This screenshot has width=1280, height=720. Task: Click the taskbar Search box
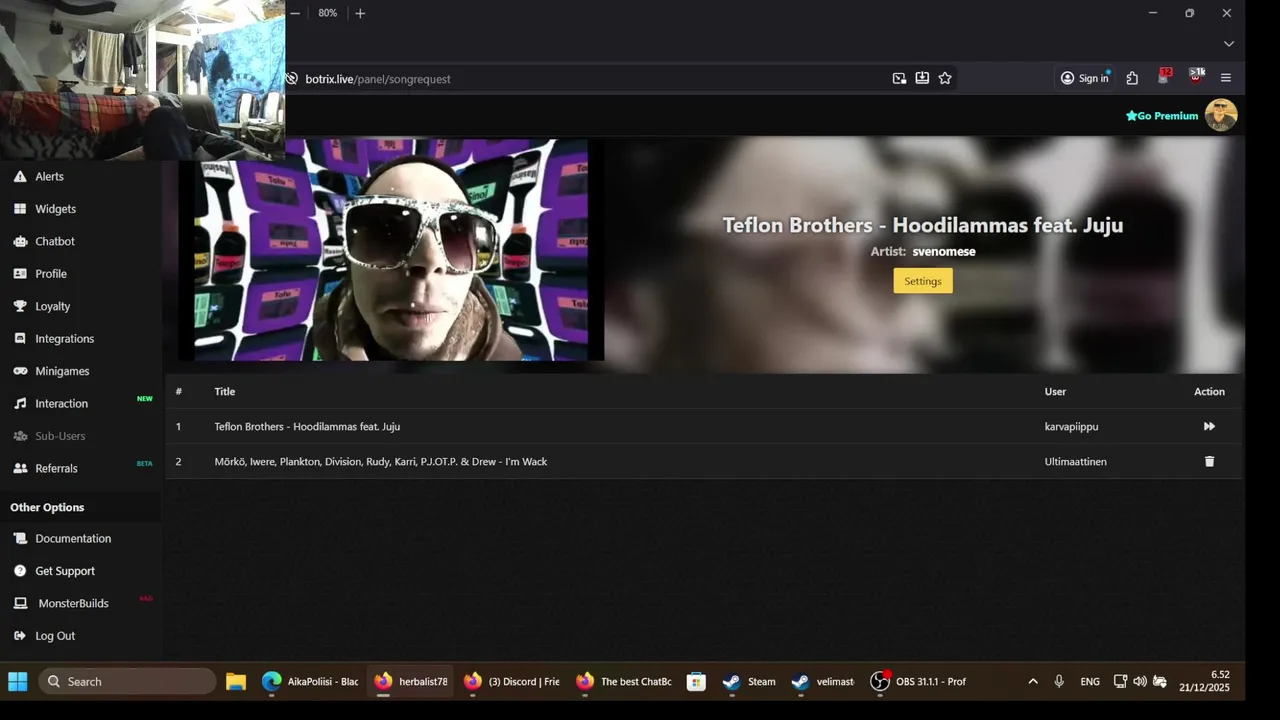[127, 682]
